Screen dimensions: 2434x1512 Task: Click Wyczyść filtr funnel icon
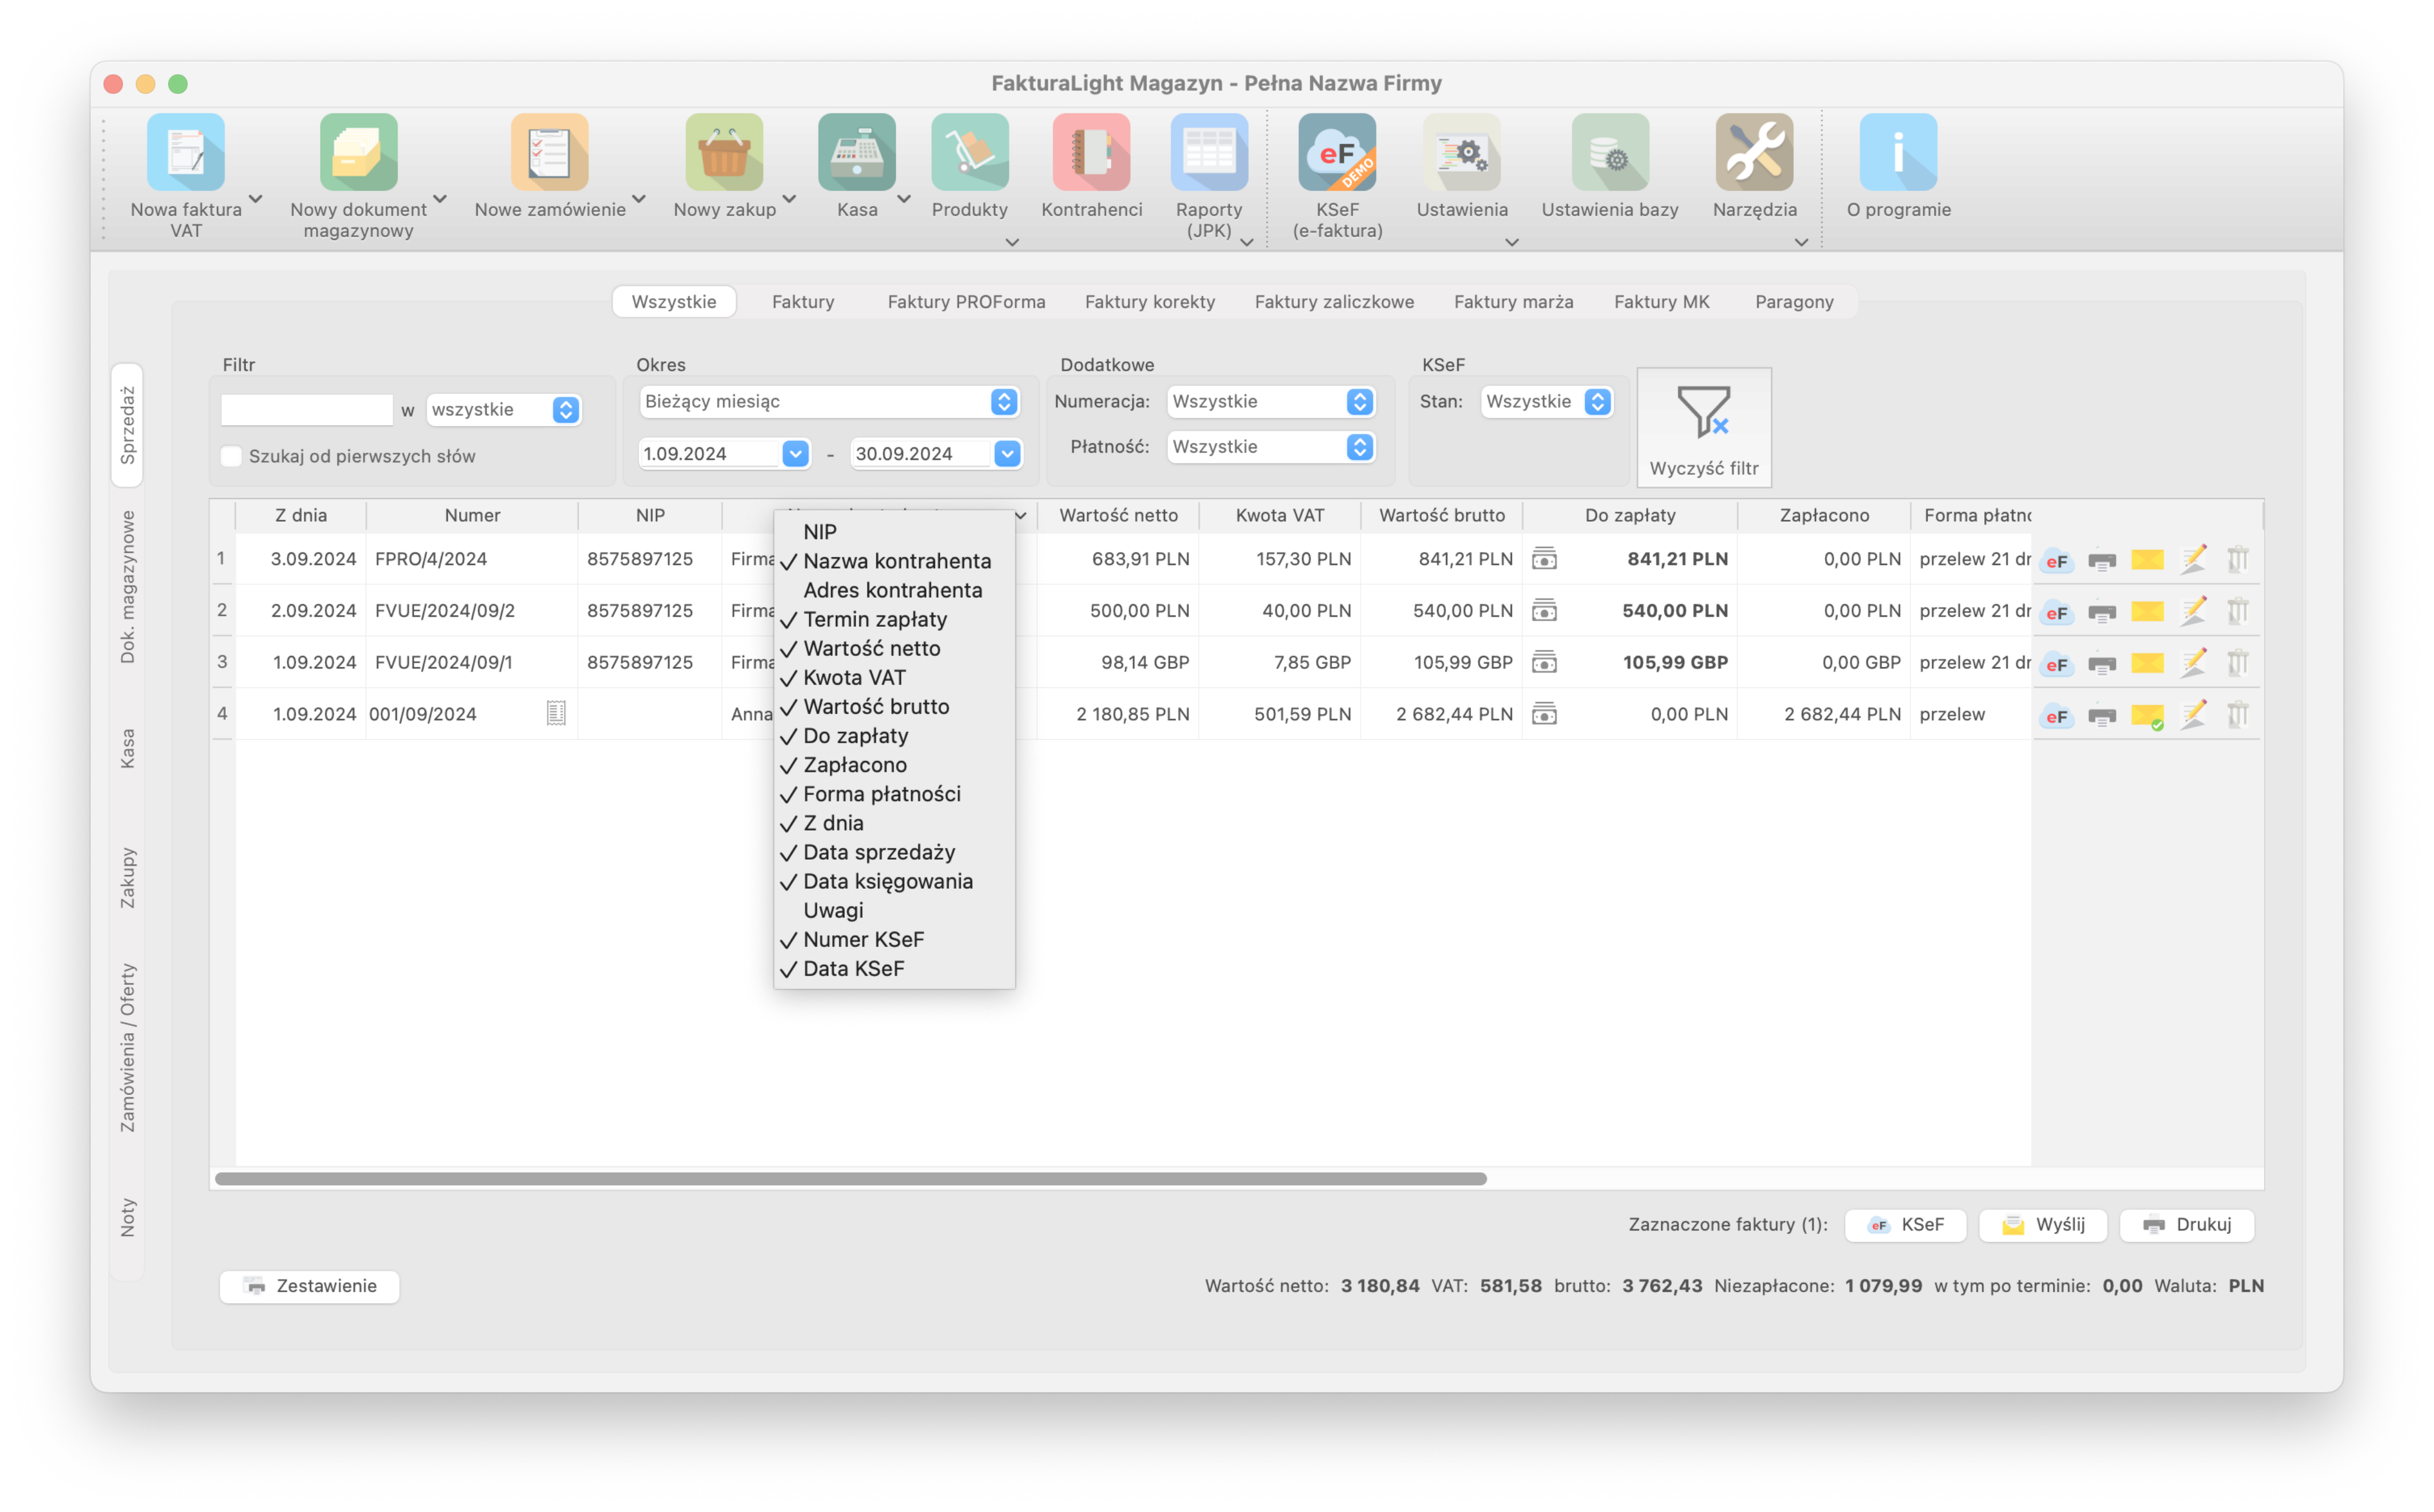[x=1703, y=428]
